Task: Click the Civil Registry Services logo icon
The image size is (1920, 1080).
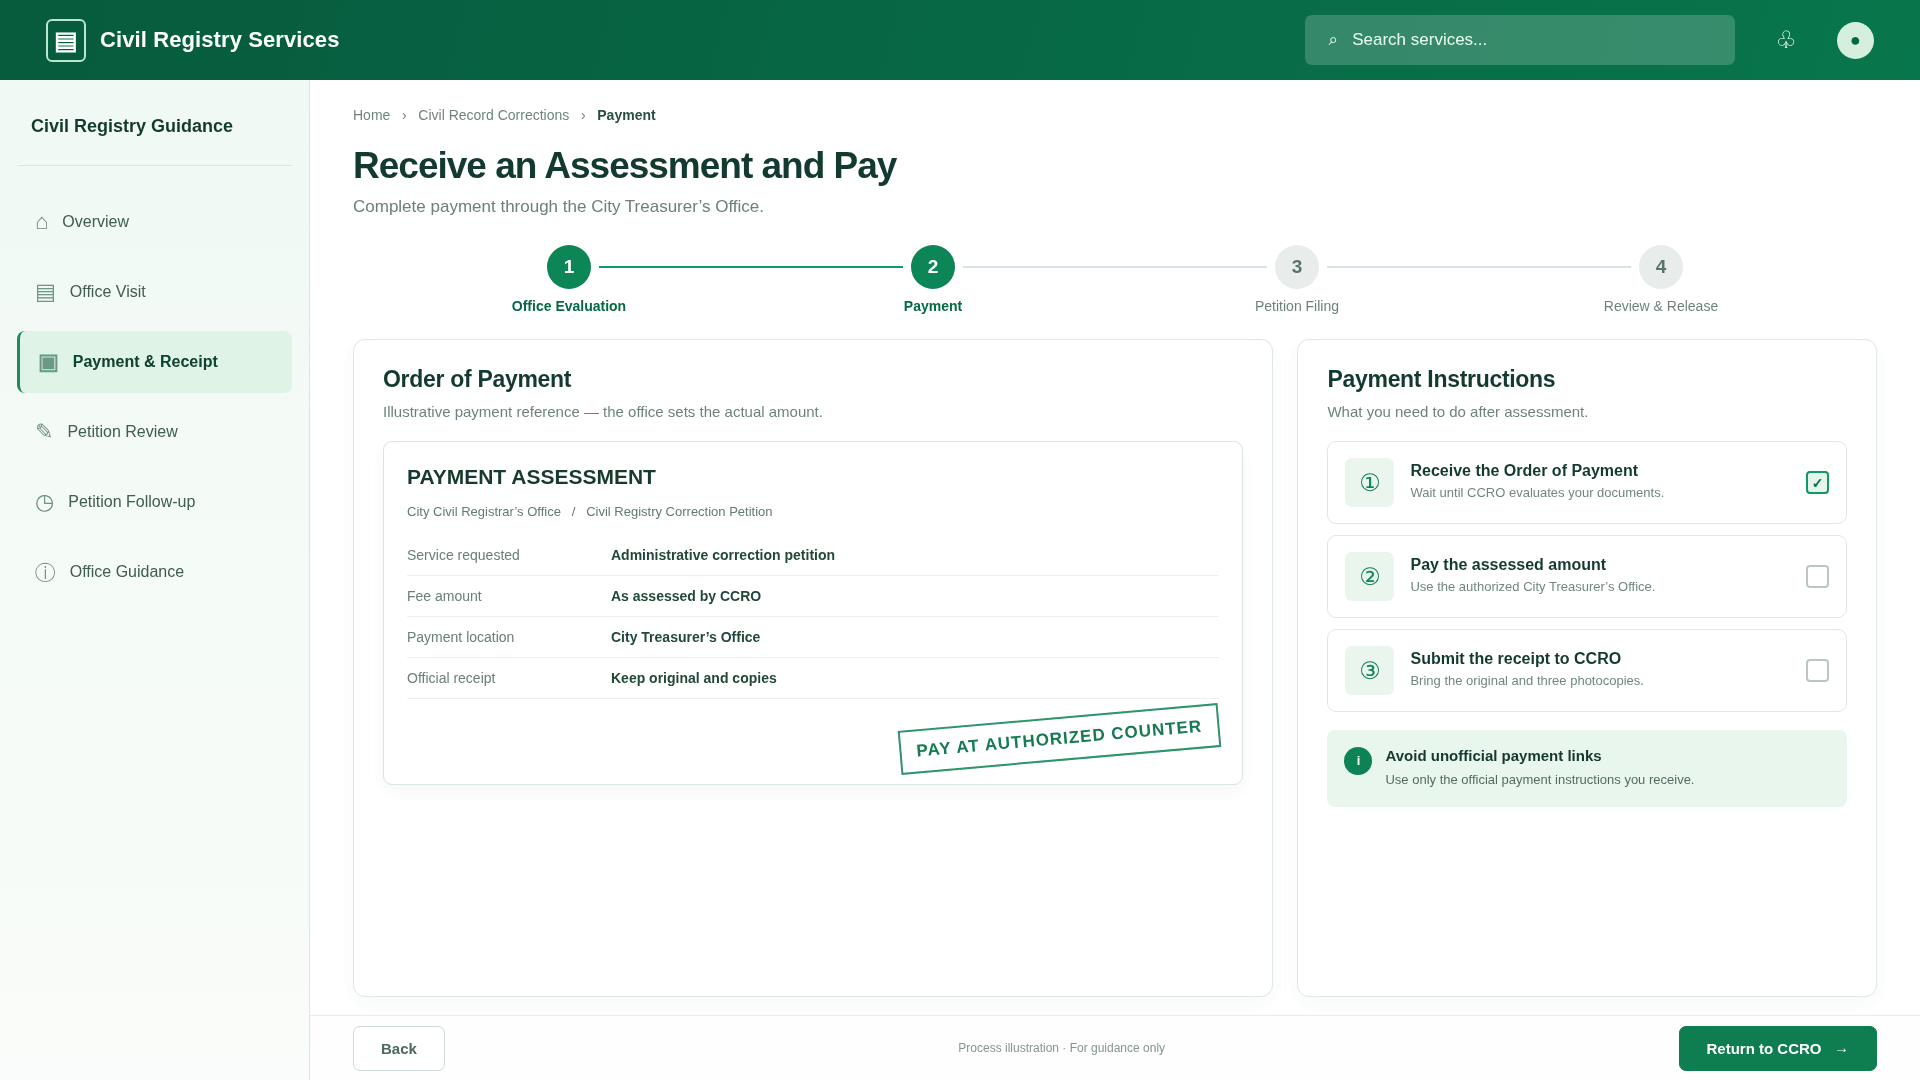Action: point(66,40)
